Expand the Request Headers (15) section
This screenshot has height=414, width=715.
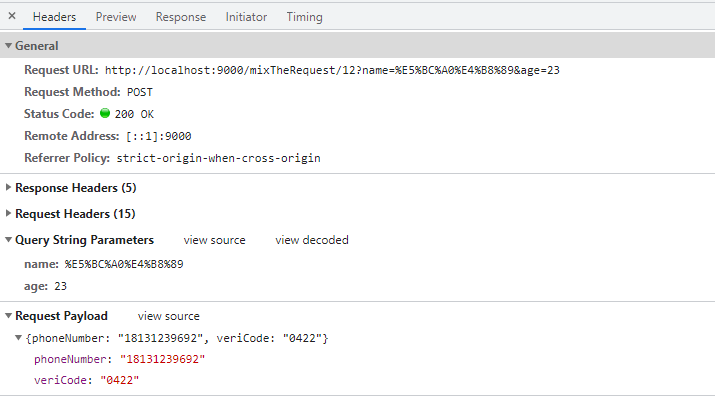[x=8, y=213]
